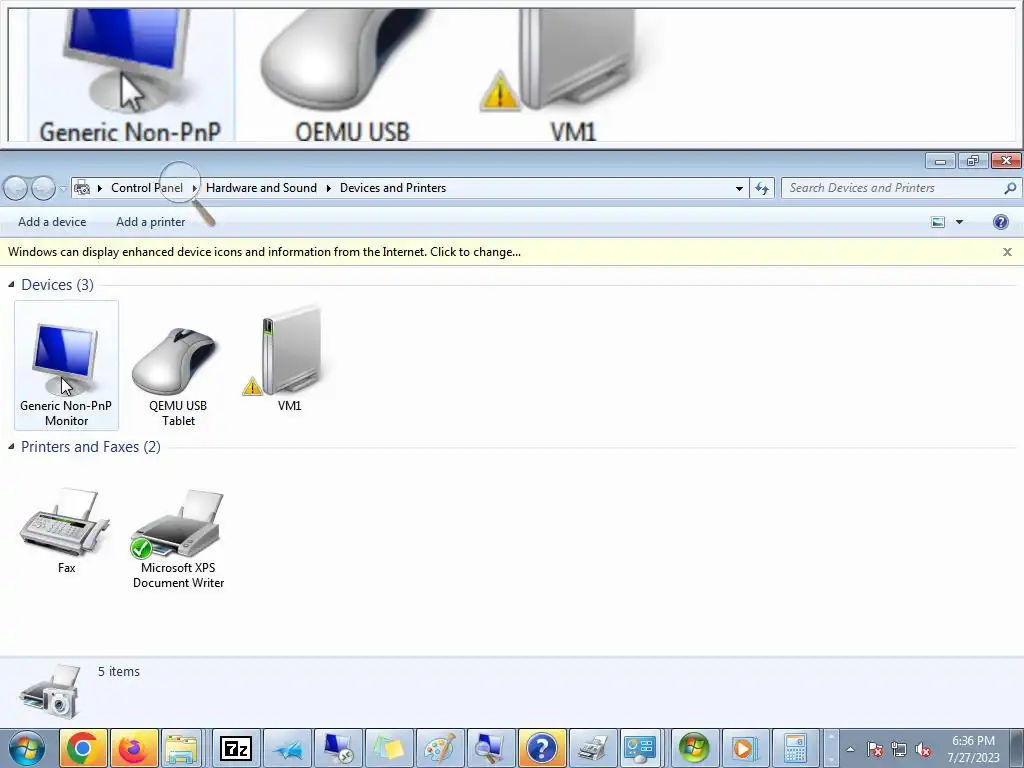Expand arrow before Control Panel breadcrumb
Viewport: 1024px width, 768px height.
(100, 188)
